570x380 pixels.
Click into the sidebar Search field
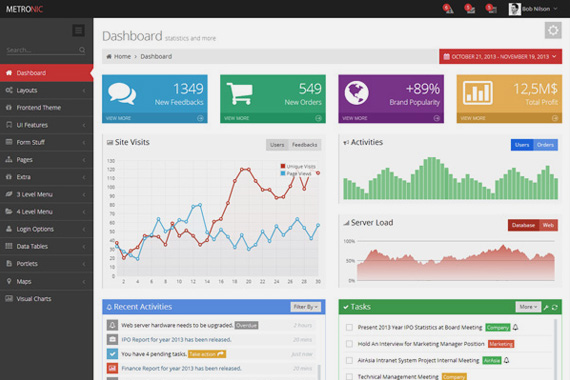pyautogui.click(x=42, y=50)
